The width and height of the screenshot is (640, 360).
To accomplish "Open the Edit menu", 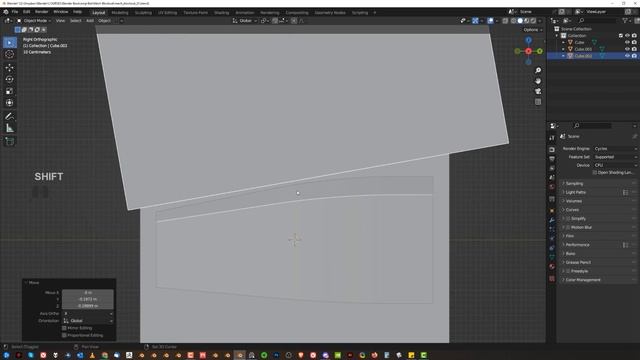I will point(27,12).
